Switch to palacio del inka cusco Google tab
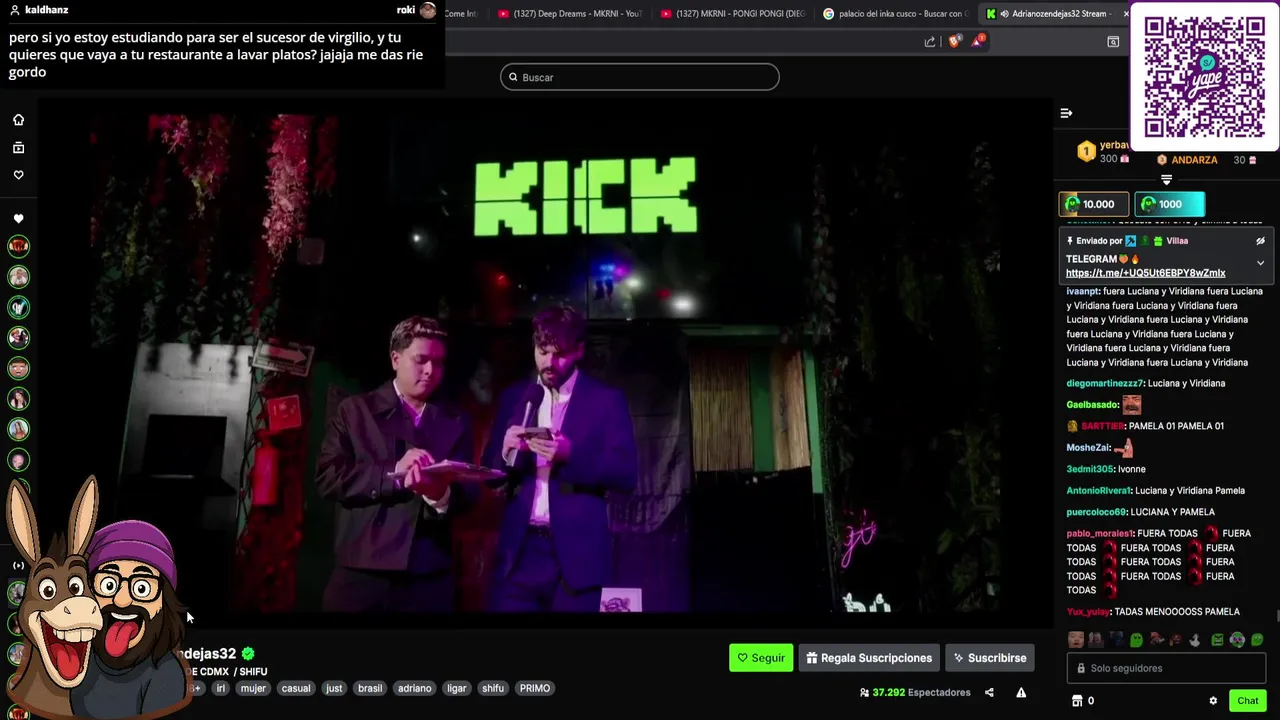The image size is (1280, 720). click(893, 14)
